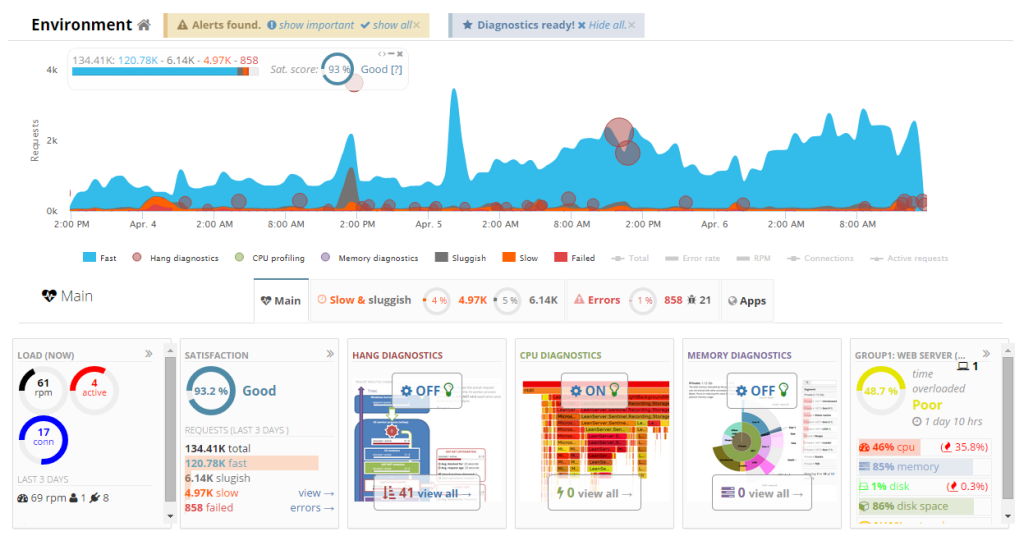The image size is (1024, 536).
Task: Click the 'view →' slow requests link
Action: click(x=316, y=493)
